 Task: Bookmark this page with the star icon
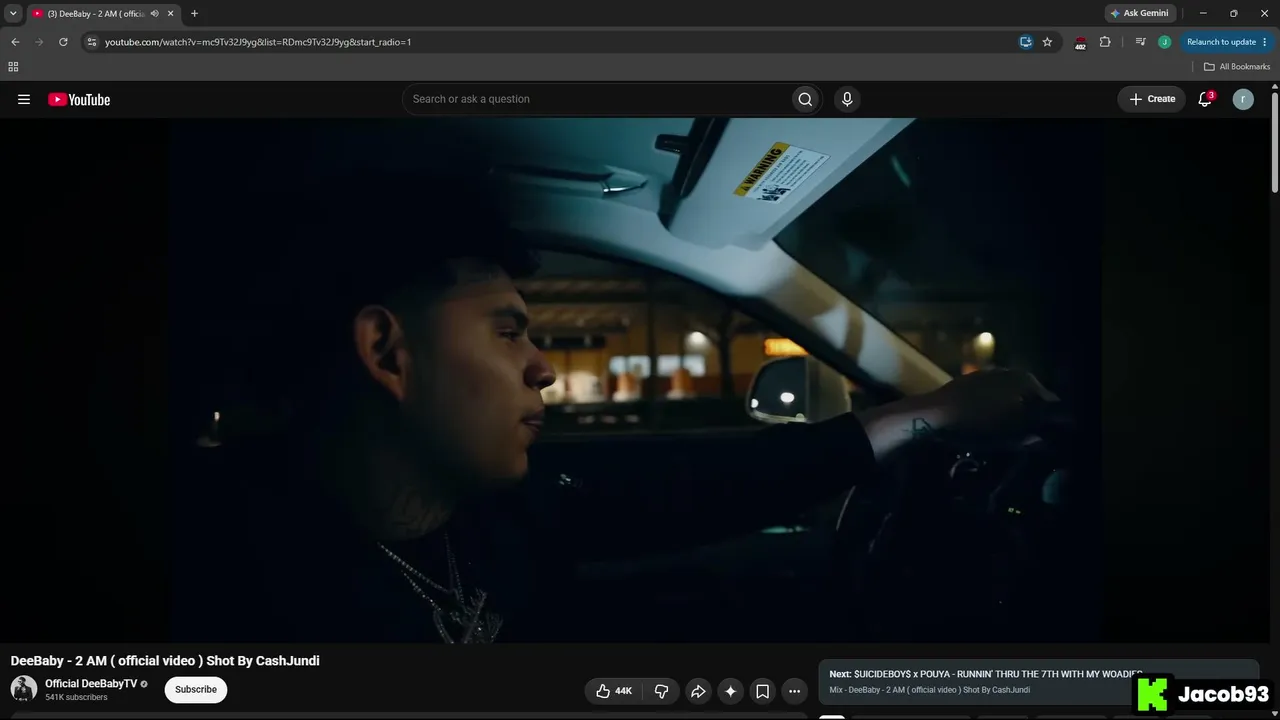(1047, 42)
